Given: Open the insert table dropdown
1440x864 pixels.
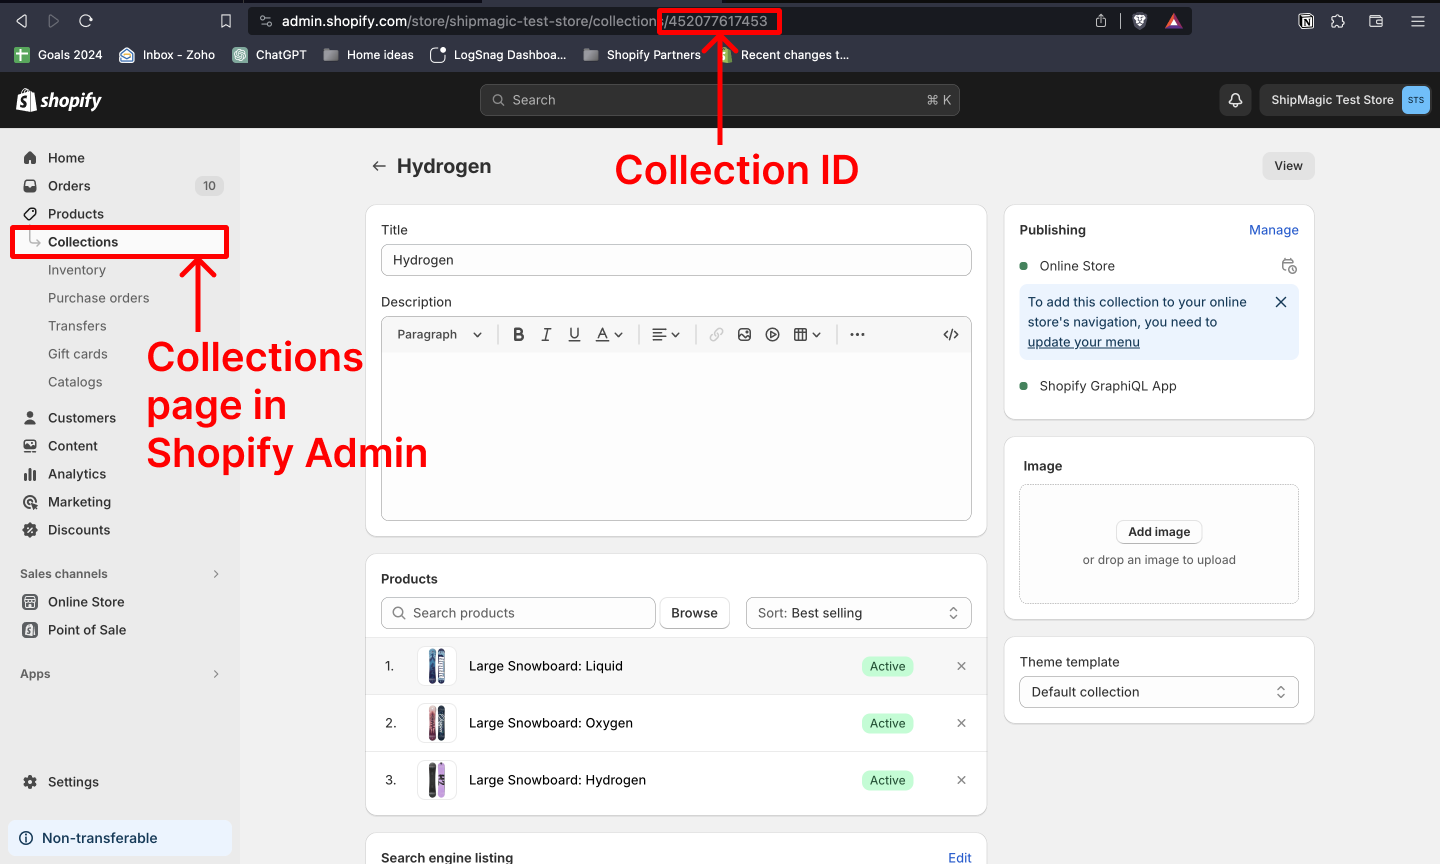Looking at the screenshot, I should click(807, 335).
